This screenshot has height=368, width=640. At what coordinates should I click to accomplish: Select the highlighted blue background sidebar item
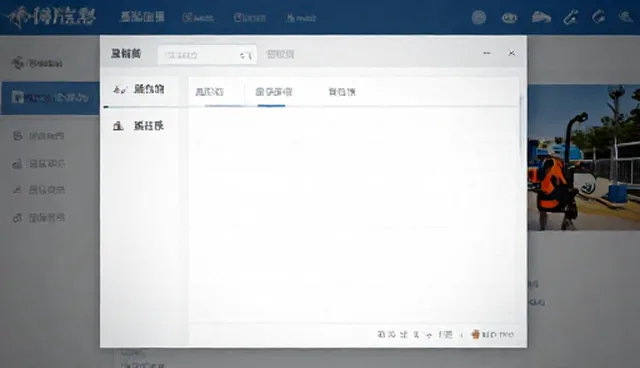point(50,98)
